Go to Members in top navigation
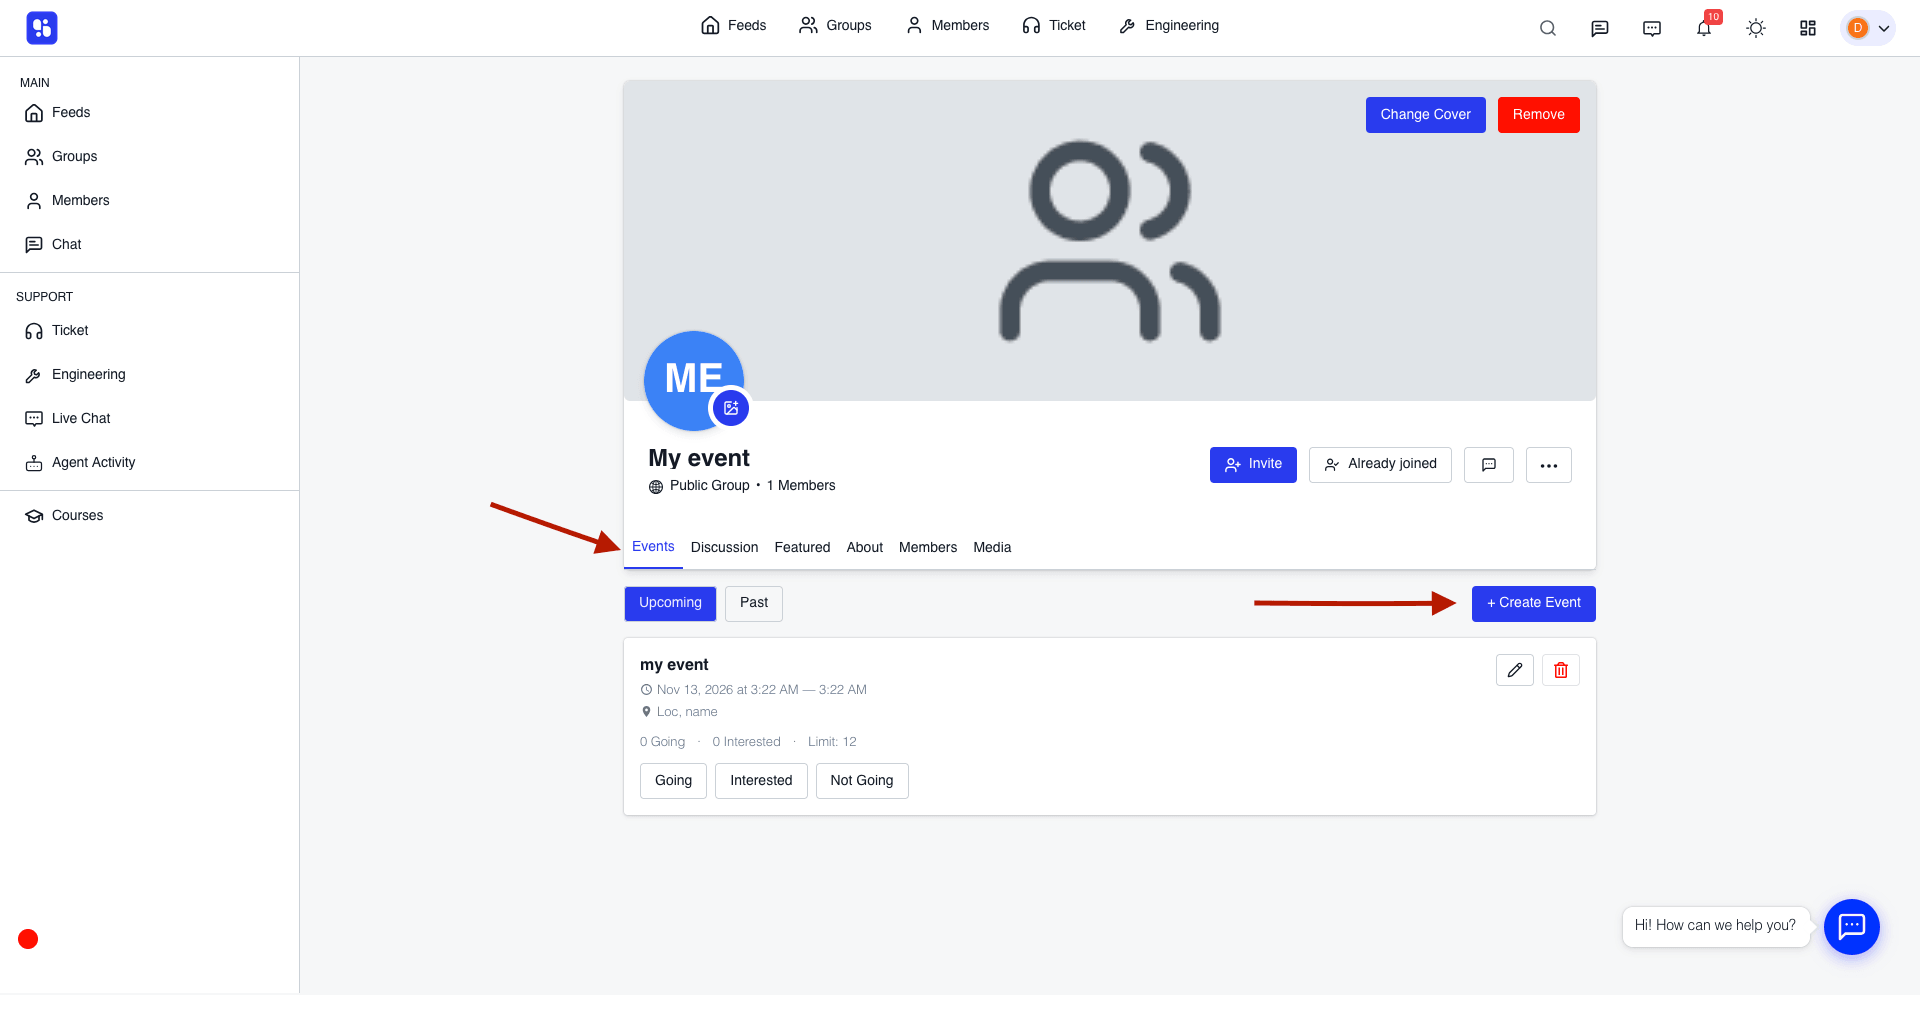This screenshot has height=1018, width=1920. tap(947, 26)
